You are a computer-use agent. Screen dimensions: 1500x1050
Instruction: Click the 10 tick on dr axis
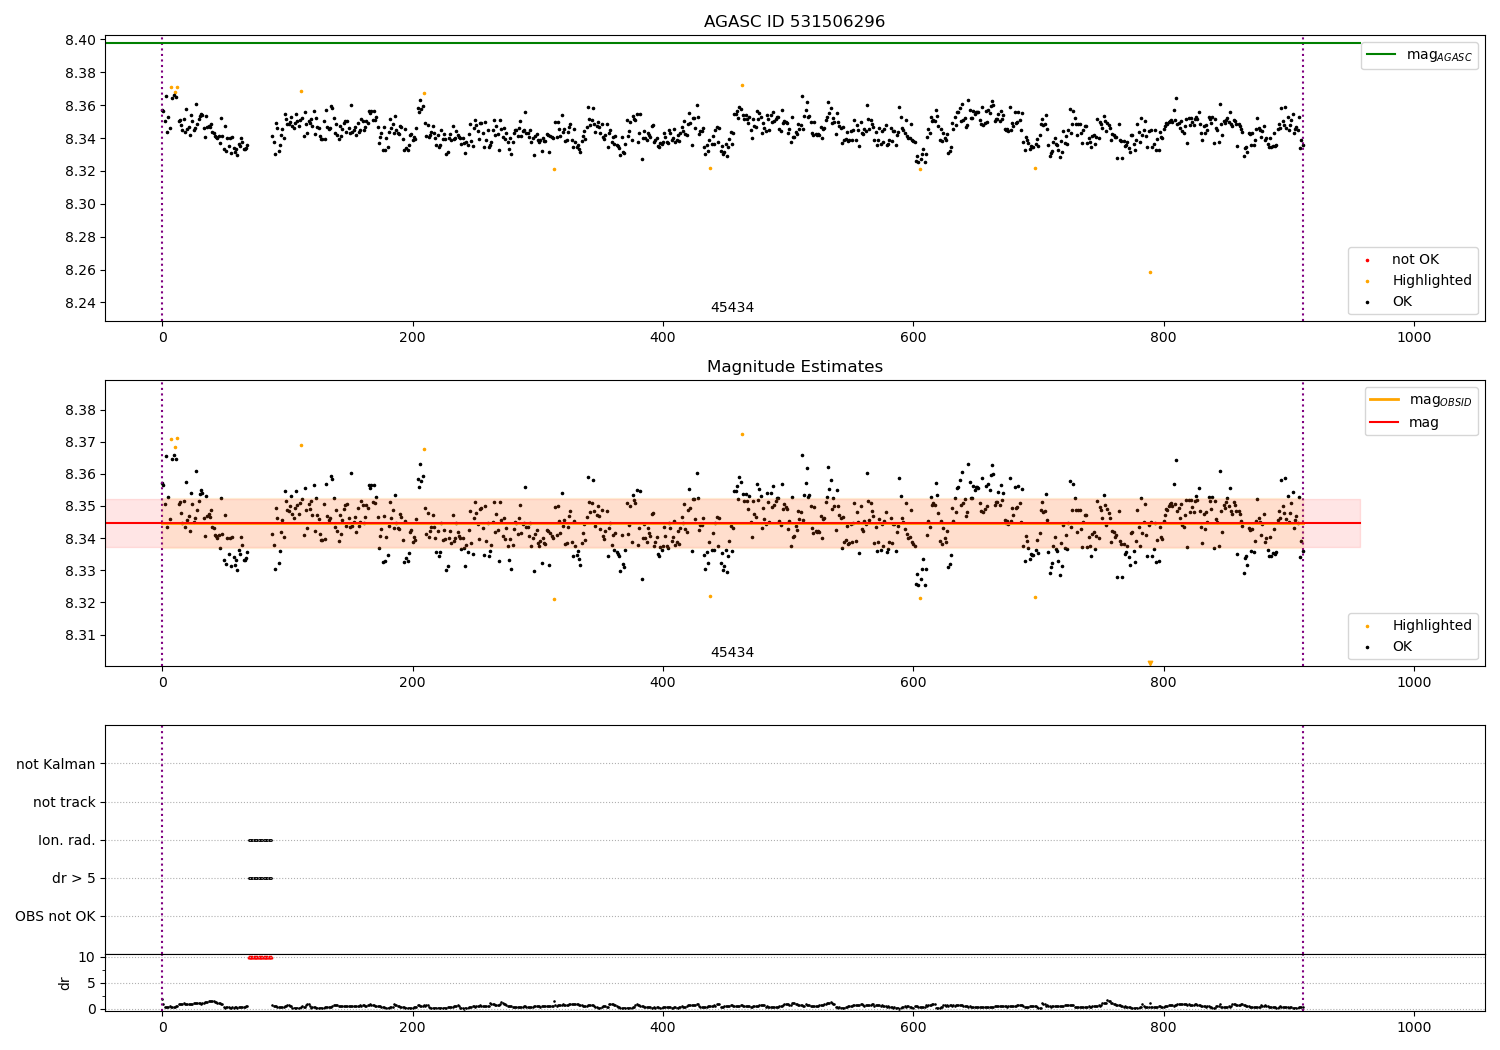click(87, 958)
